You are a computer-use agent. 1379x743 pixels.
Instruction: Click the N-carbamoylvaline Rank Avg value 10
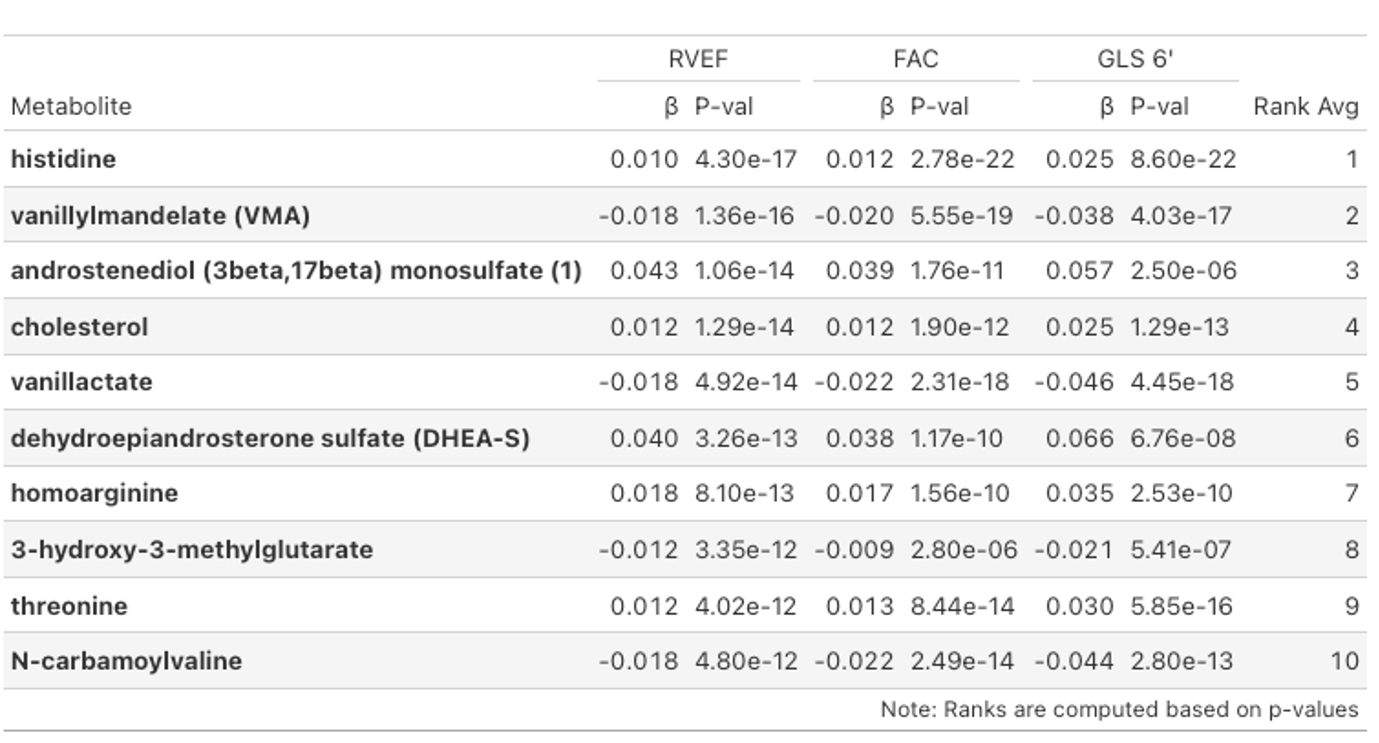click(x=1344, y=661)
